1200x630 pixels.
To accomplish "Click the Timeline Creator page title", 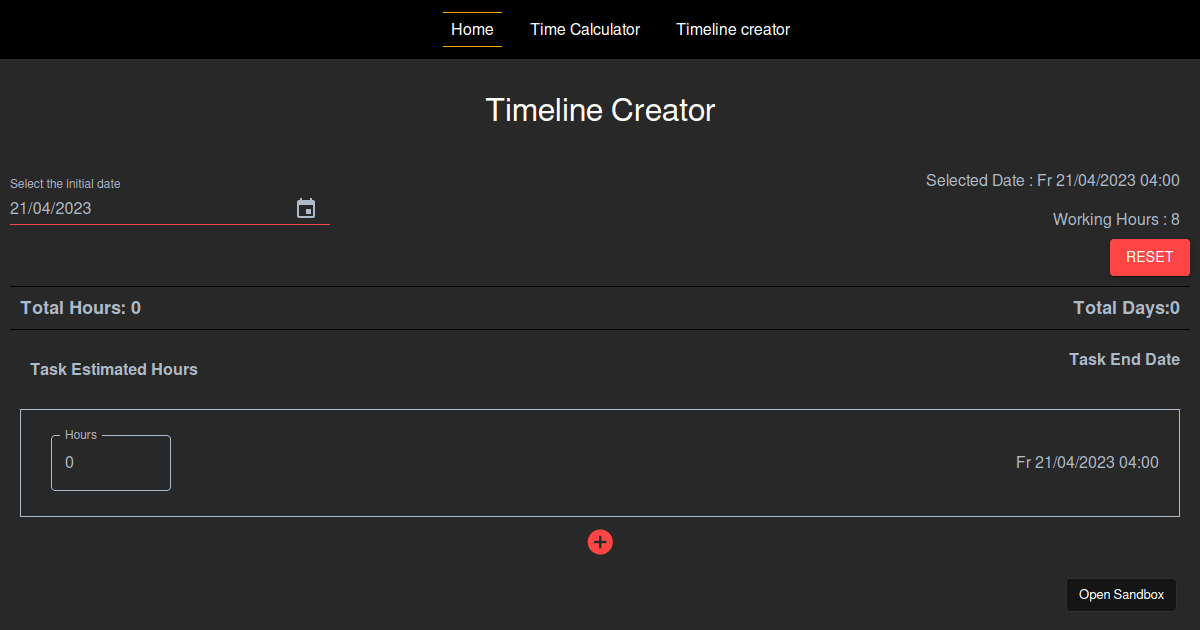I will click(x=600, y=110).
